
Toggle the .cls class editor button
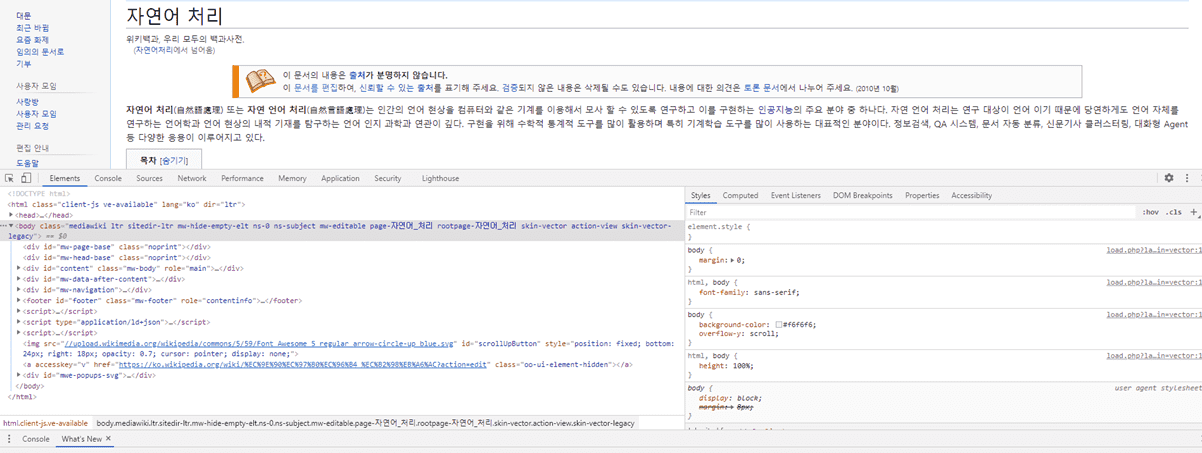(x=1174, y=212)
